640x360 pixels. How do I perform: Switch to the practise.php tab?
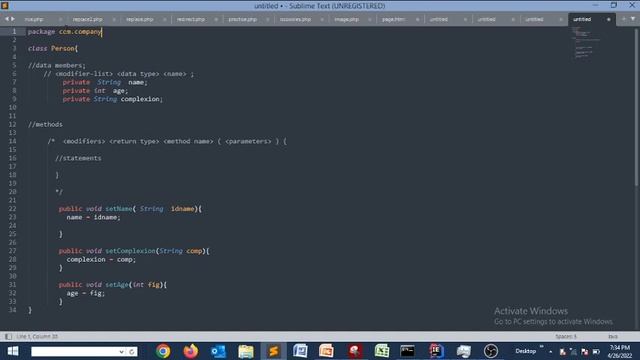click(242, 19)
